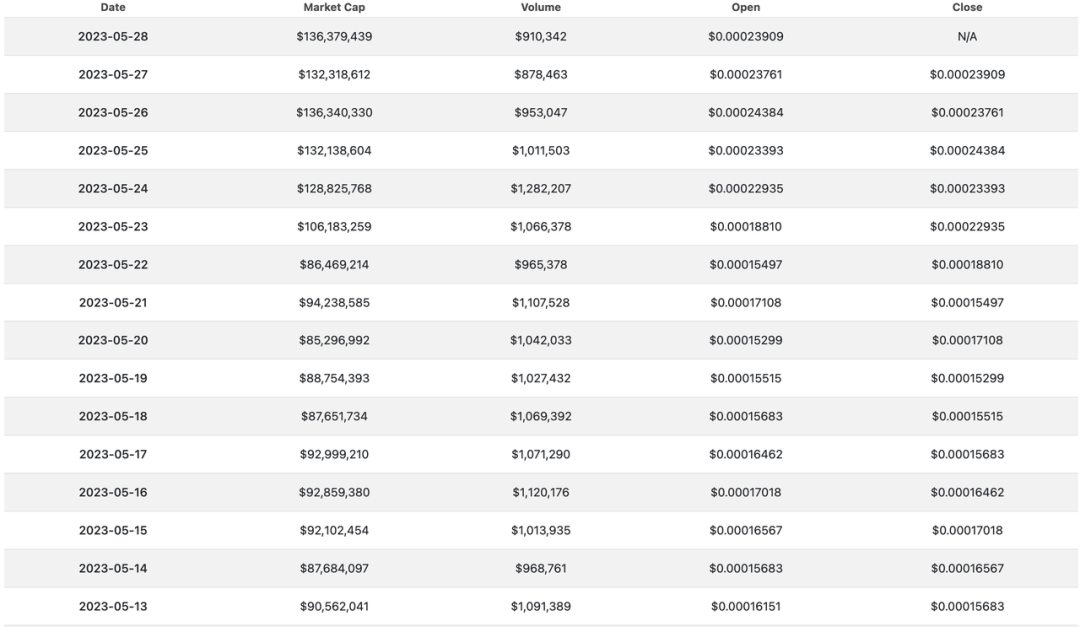
Task: Select market cap $90,562,041 cell
Action: click(x=334, y=606)
